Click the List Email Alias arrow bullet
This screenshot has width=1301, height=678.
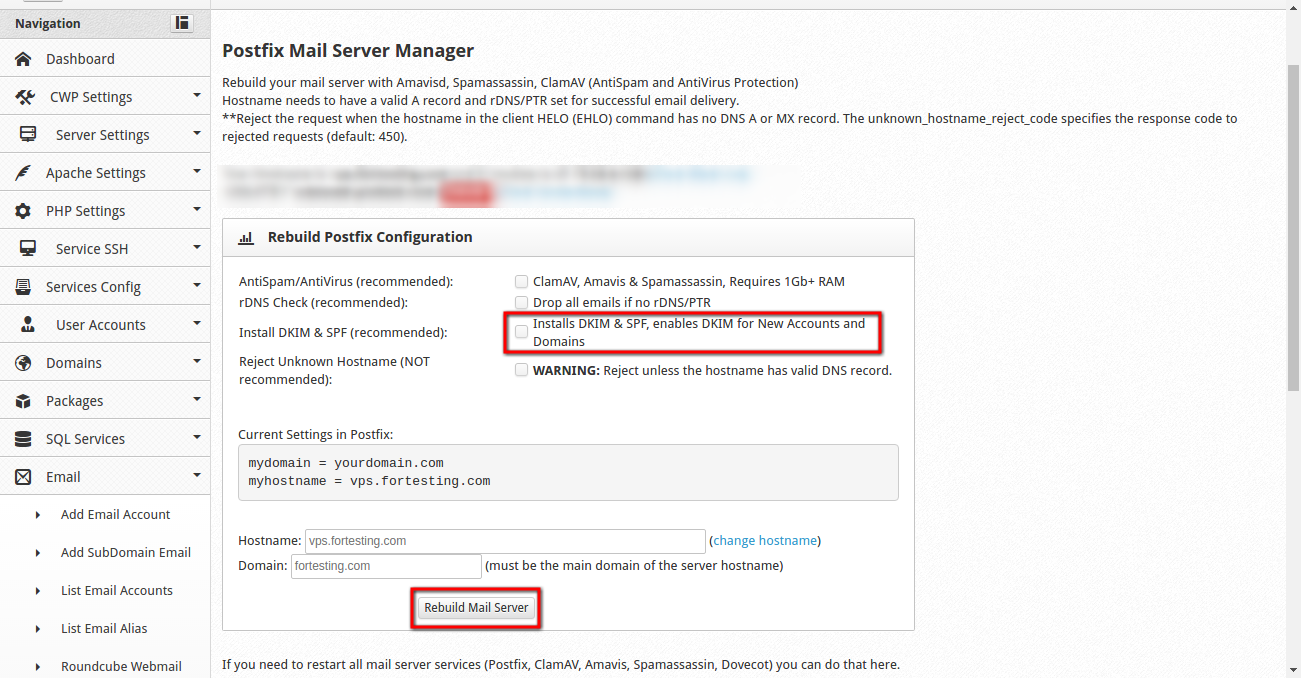[38, 629]
